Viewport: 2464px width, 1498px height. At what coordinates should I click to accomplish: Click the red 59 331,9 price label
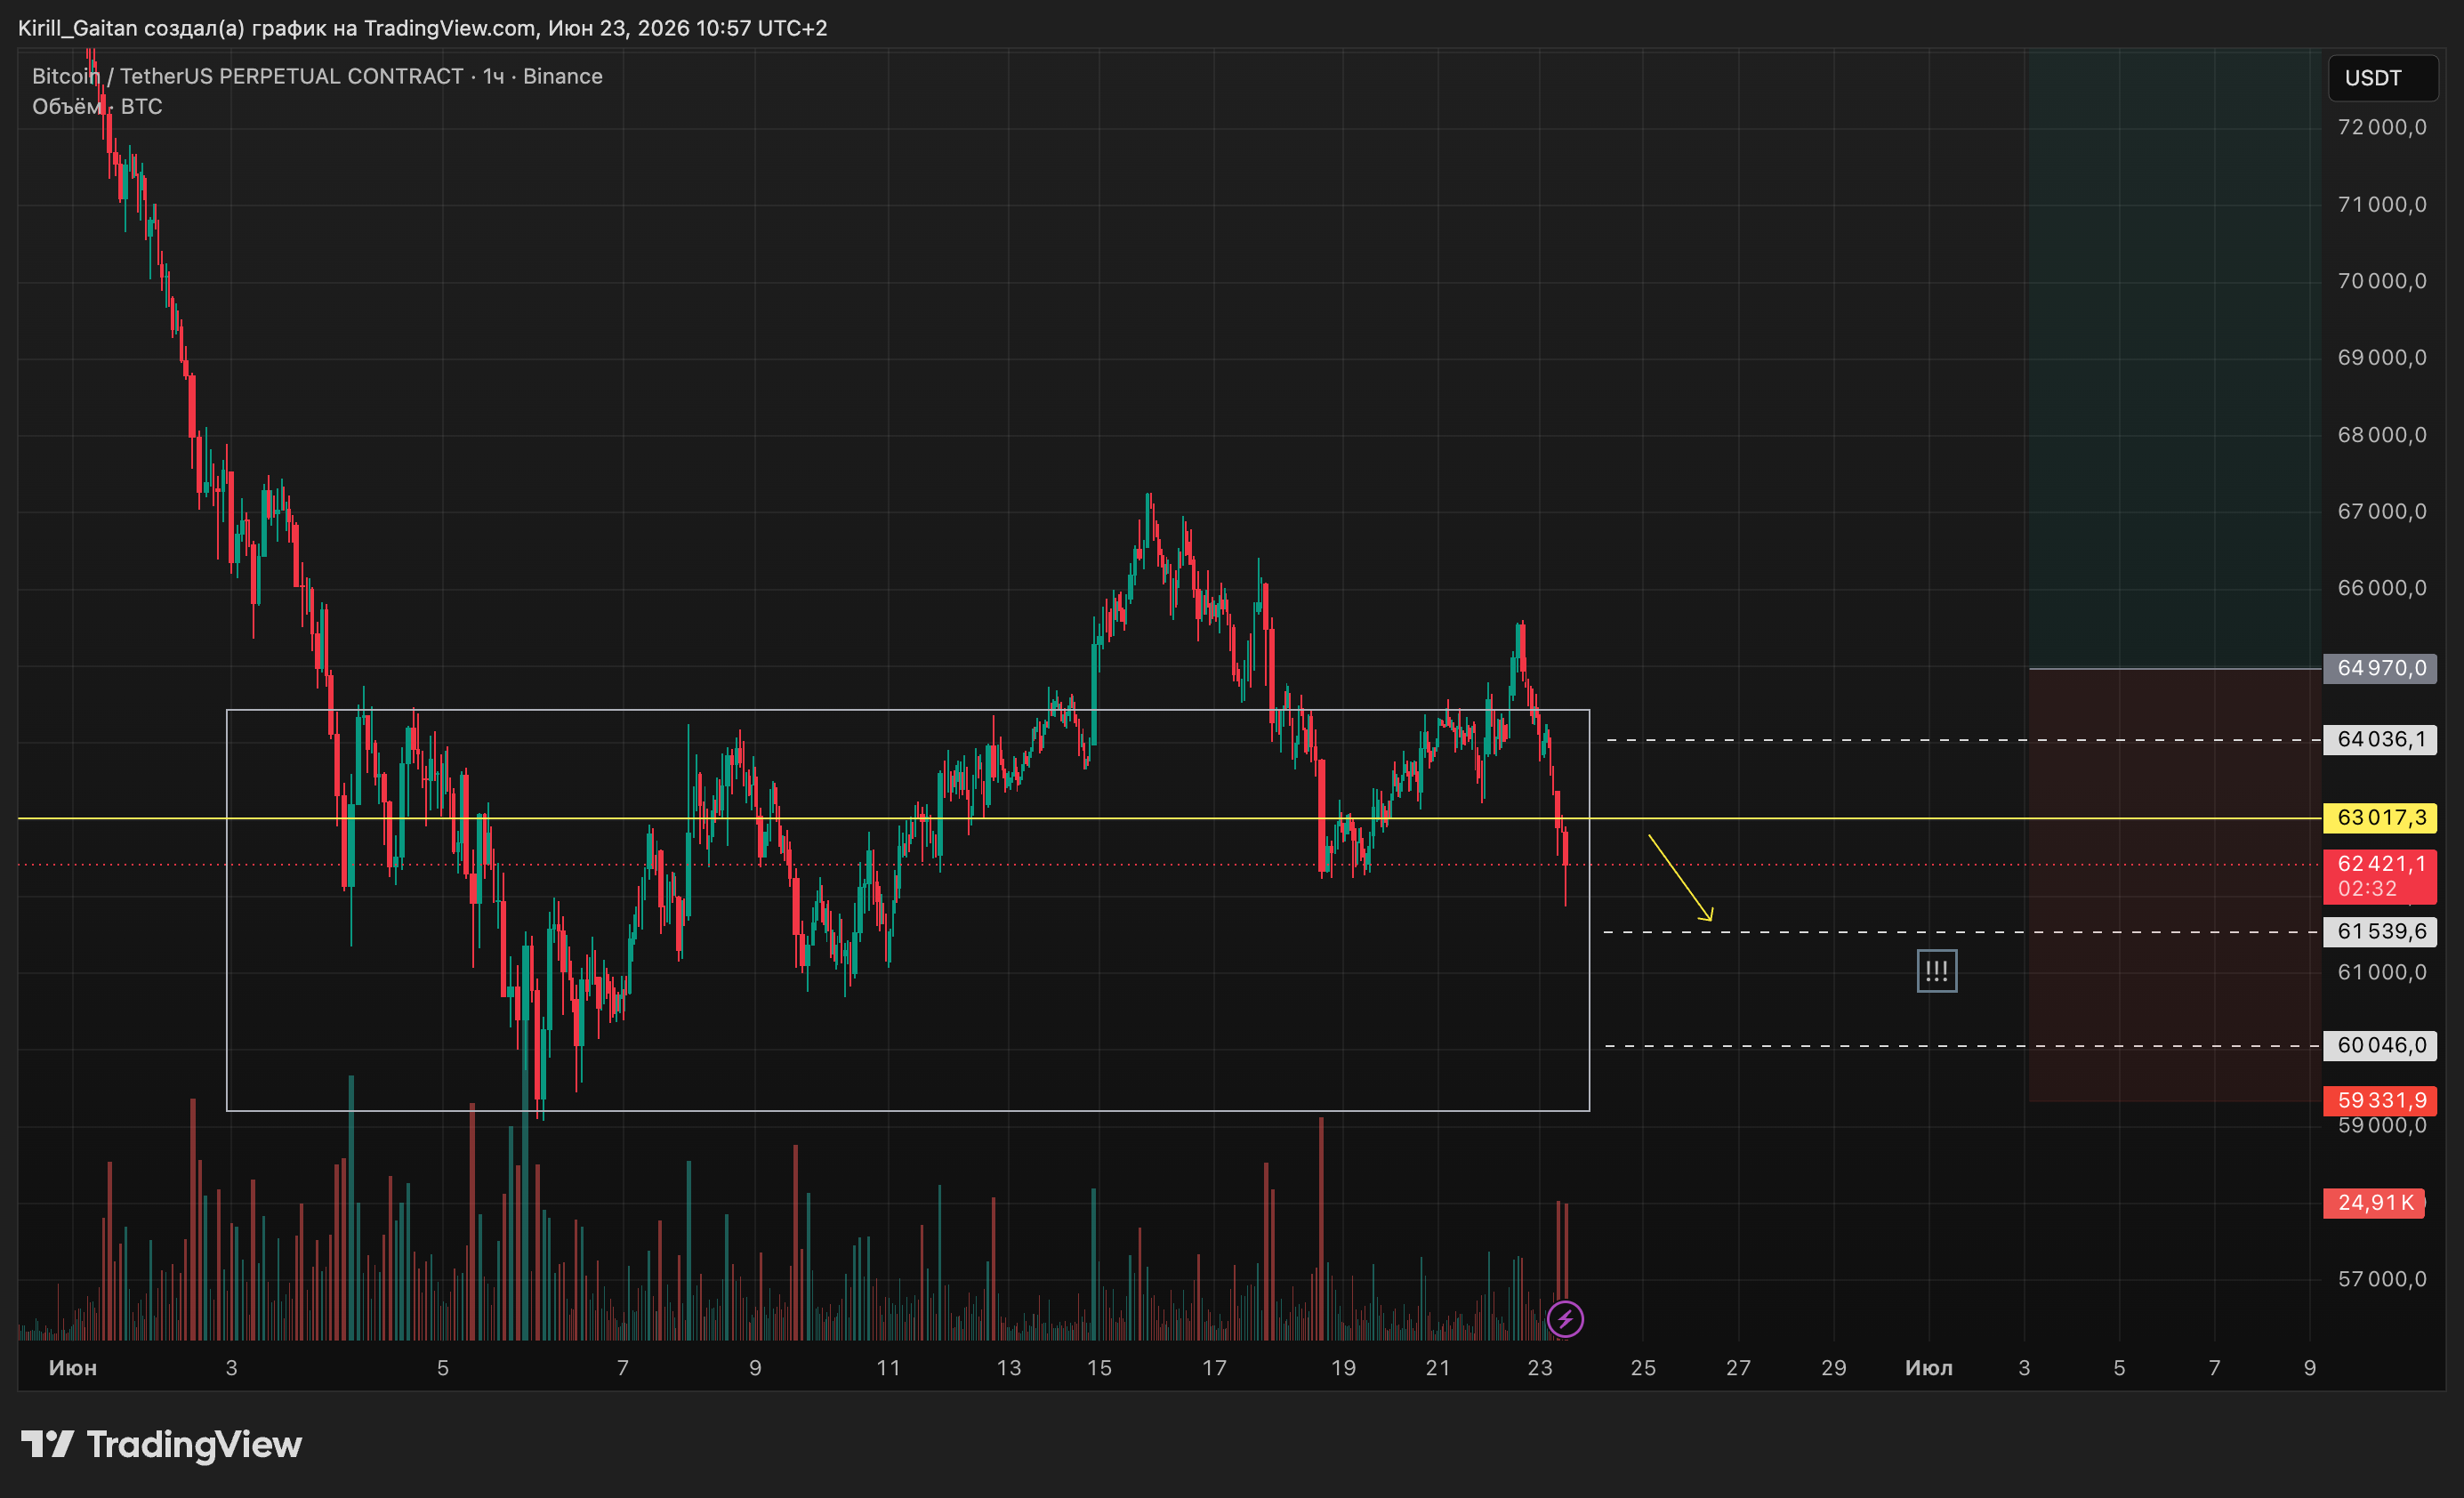pyautogui.click(x=2380, y=1101)
